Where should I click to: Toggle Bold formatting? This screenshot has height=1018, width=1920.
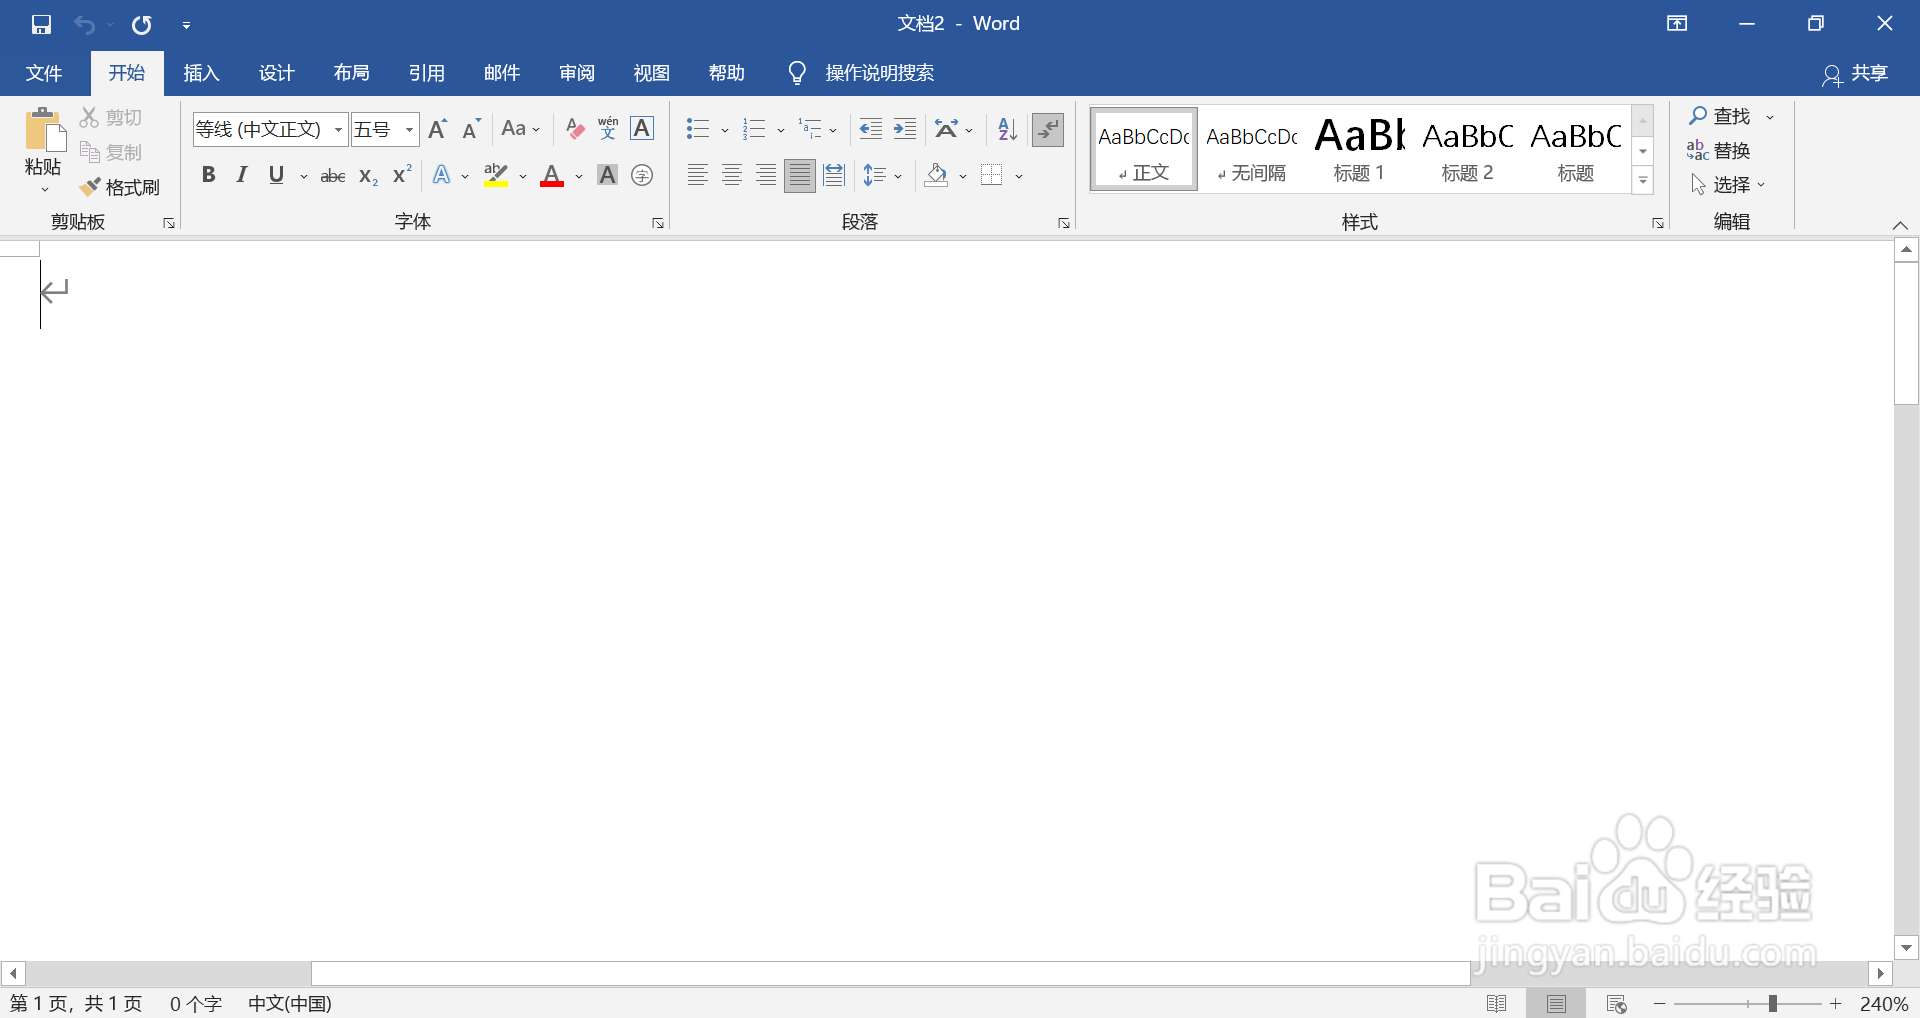point(208,176)
